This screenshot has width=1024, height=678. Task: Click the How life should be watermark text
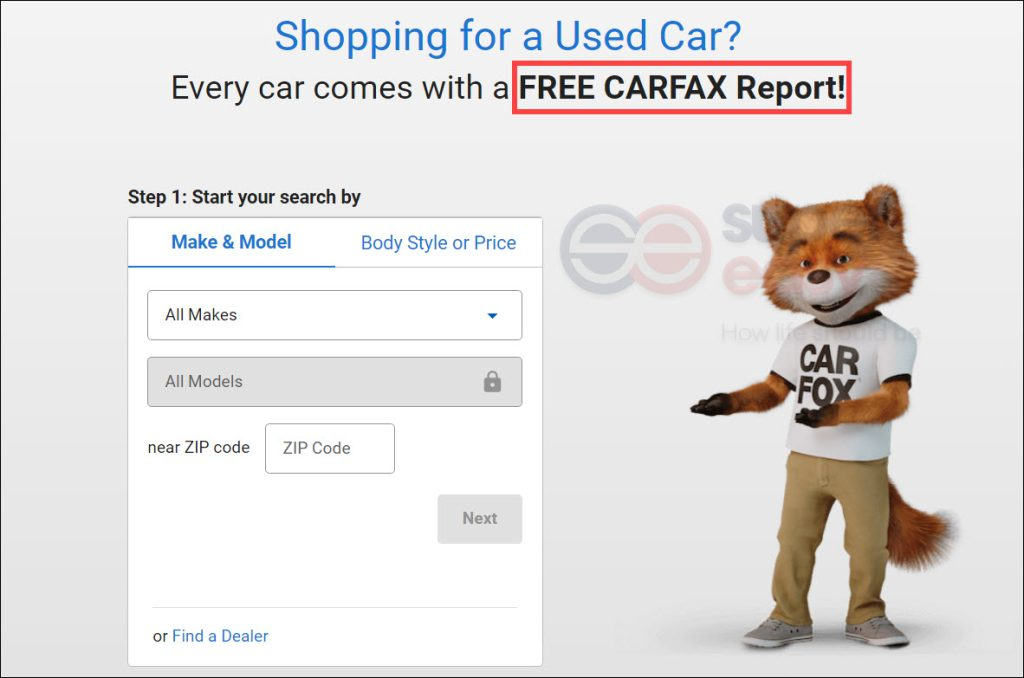(x=820, y=333)
